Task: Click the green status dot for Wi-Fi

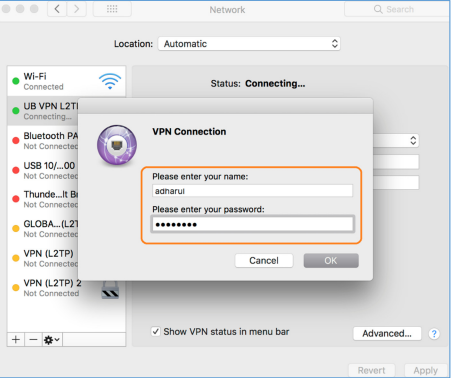Action: point(16,81)
